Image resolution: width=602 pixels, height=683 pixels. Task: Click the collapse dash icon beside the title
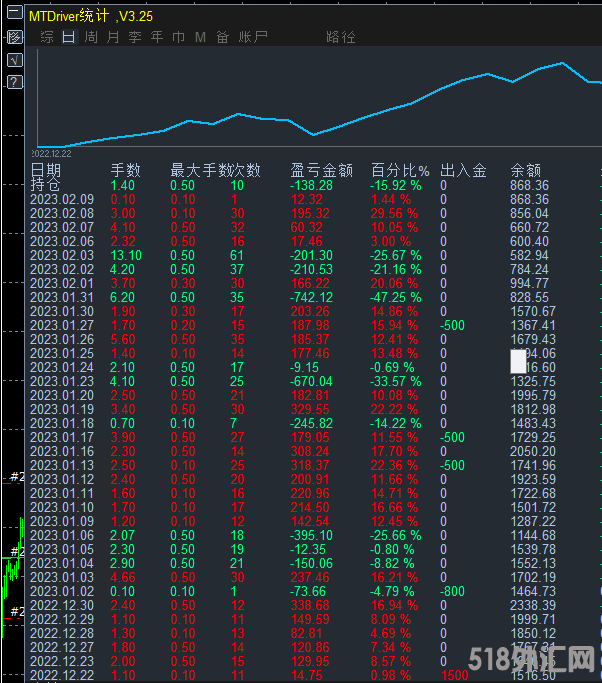tap(13, 17)
